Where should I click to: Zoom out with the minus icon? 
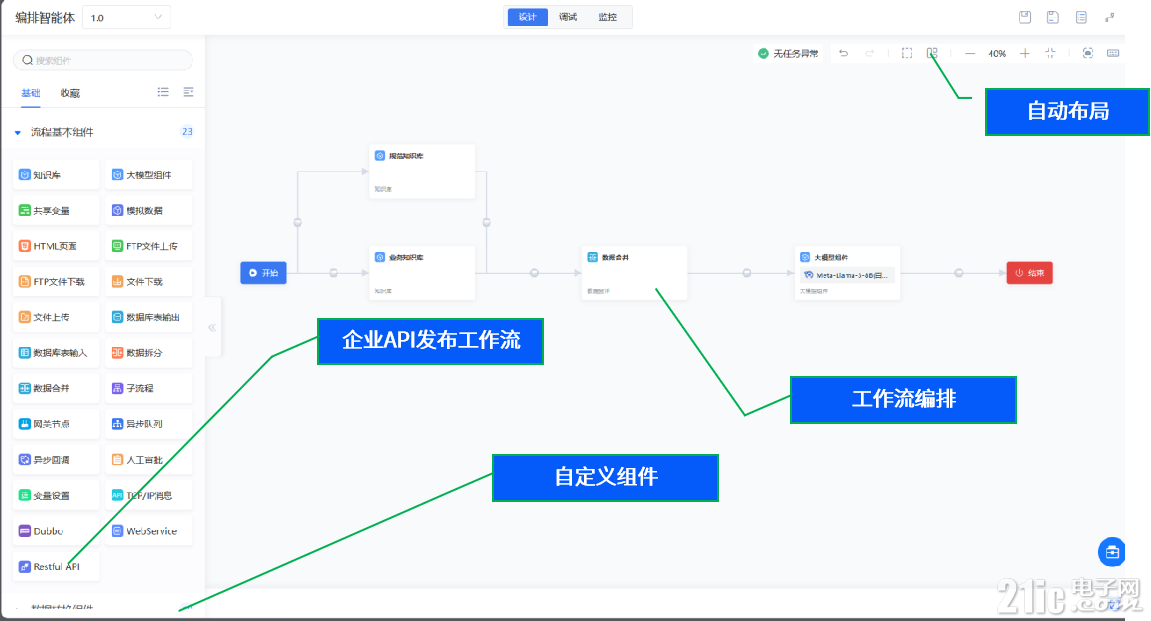pyautogui.click(x=970, y=54)
